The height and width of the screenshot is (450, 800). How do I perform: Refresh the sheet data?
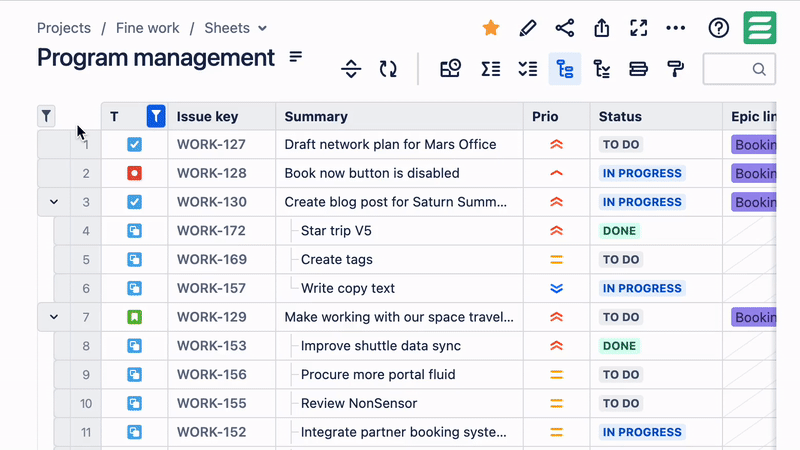click(x=388, y=69)
